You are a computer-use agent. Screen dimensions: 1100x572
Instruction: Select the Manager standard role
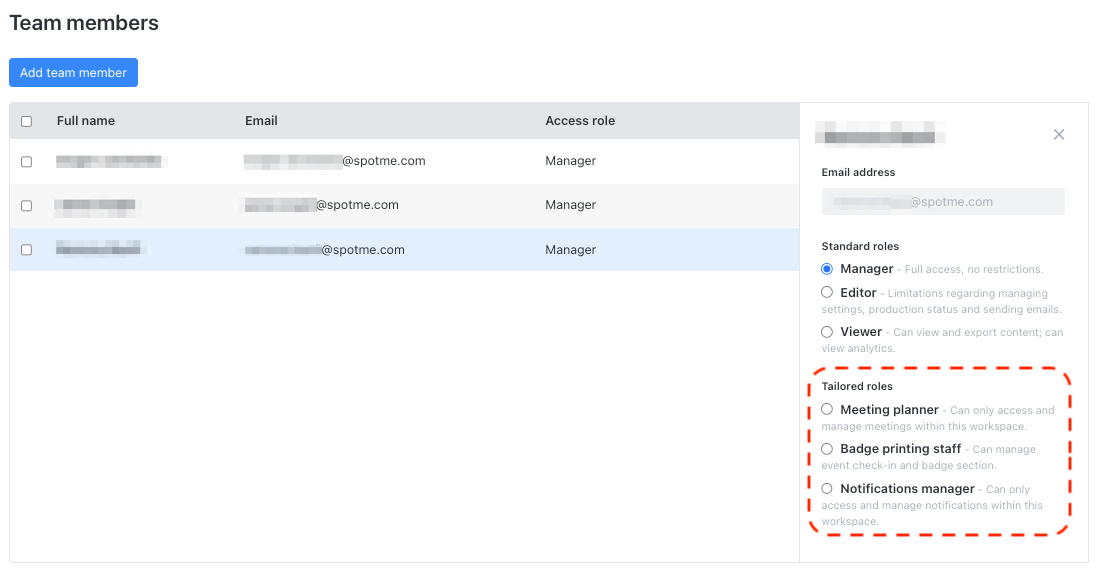827,269
